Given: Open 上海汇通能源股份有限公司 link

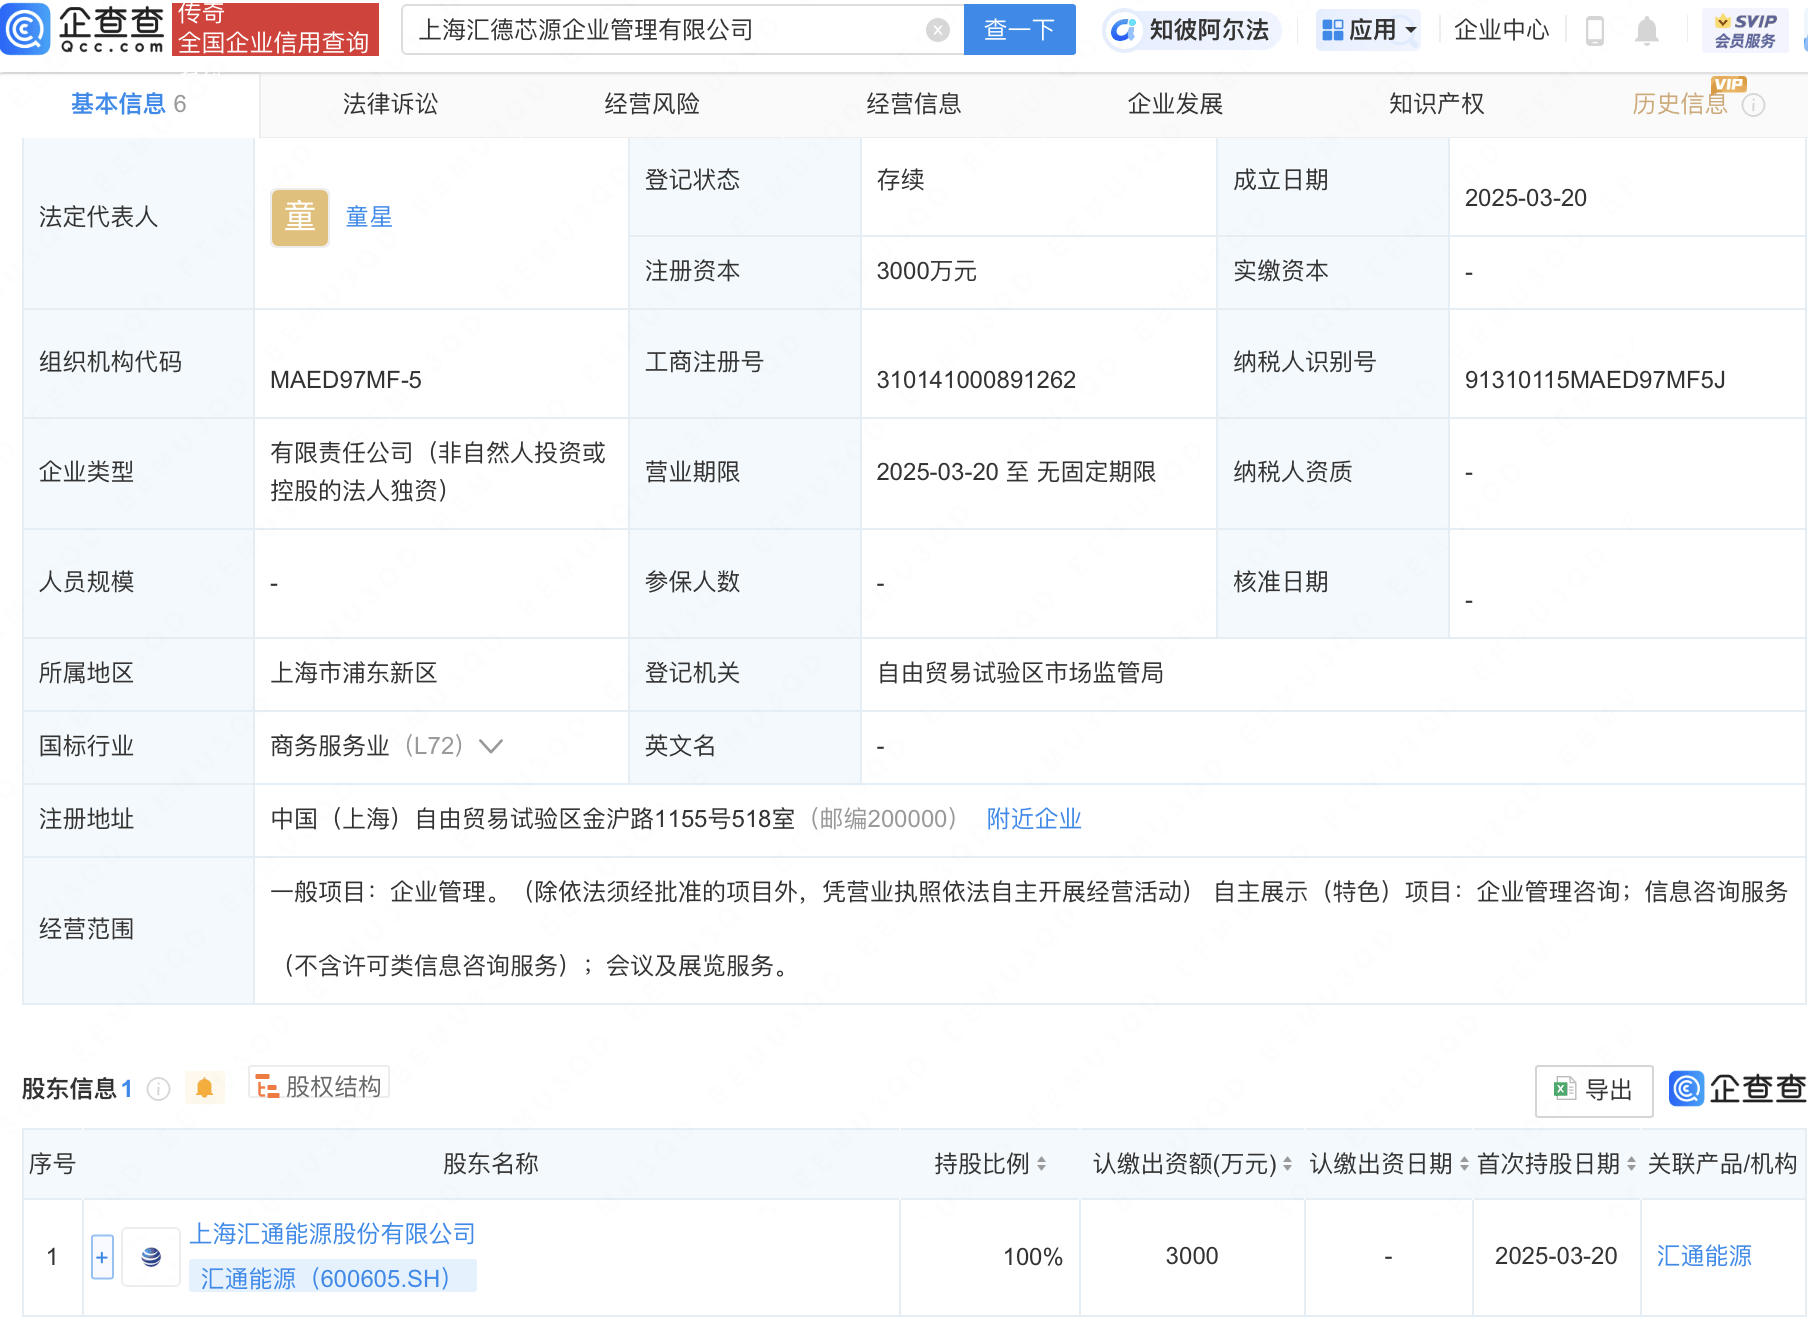Looking at the screenshot, I should [333, 1234].
